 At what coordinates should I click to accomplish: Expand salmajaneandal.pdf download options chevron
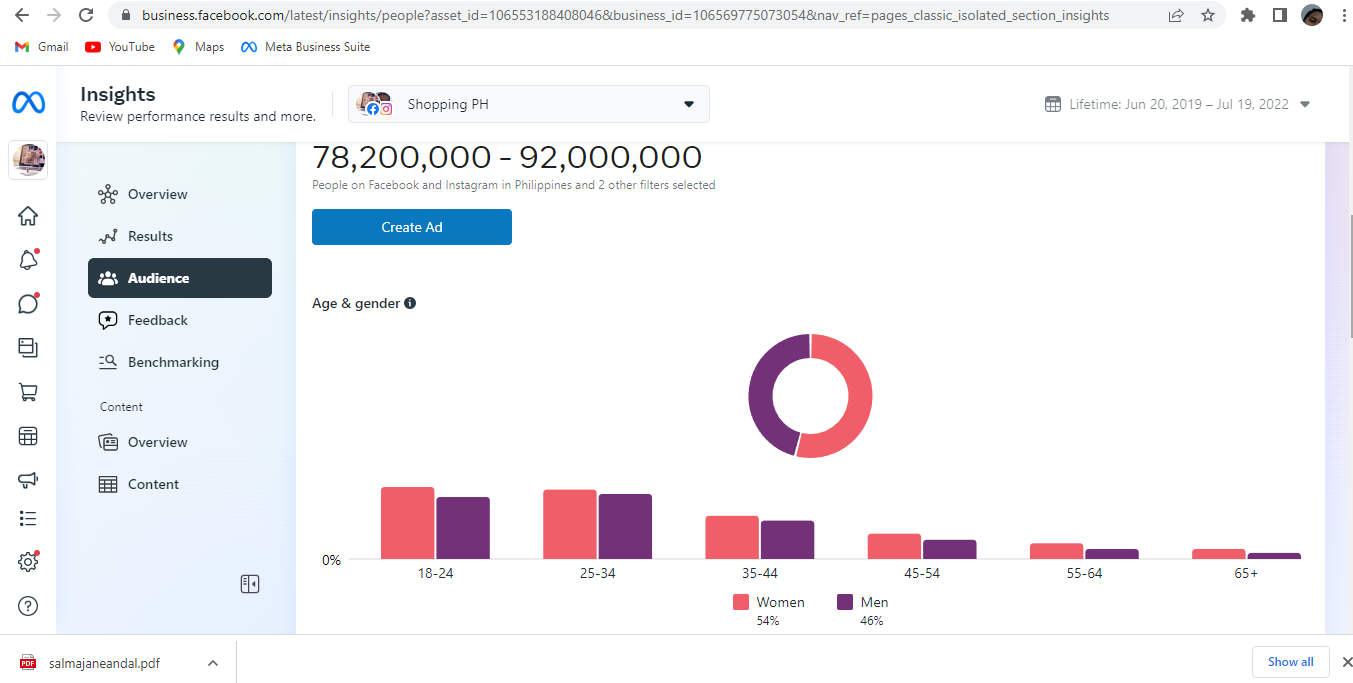pyautogui.click(x=213, y=663)
